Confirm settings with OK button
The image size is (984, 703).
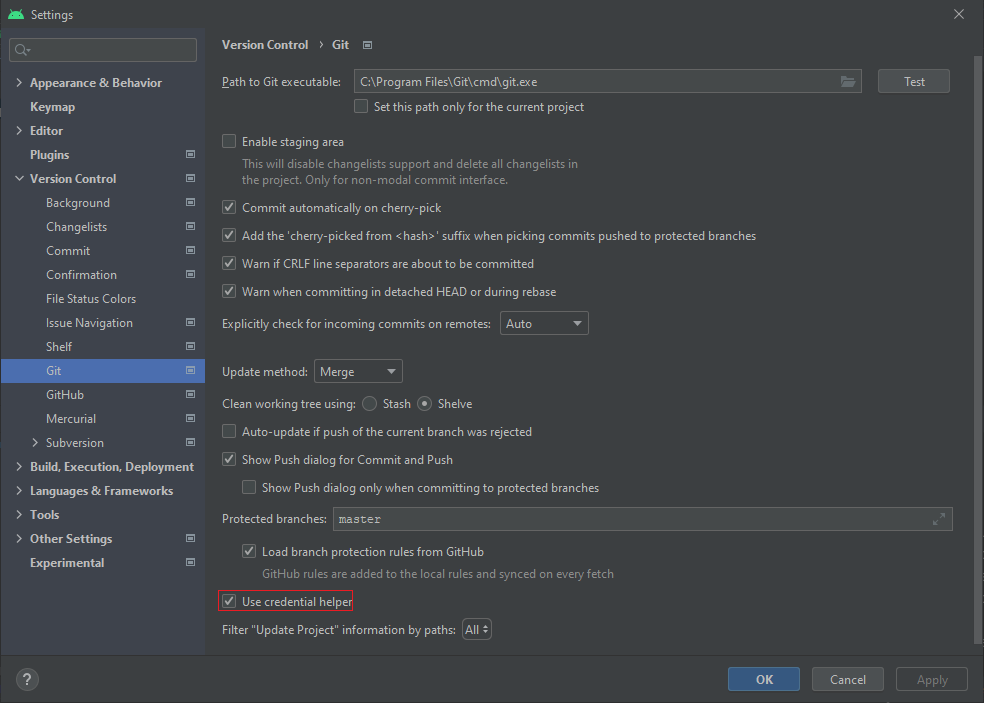click(764, 679)
